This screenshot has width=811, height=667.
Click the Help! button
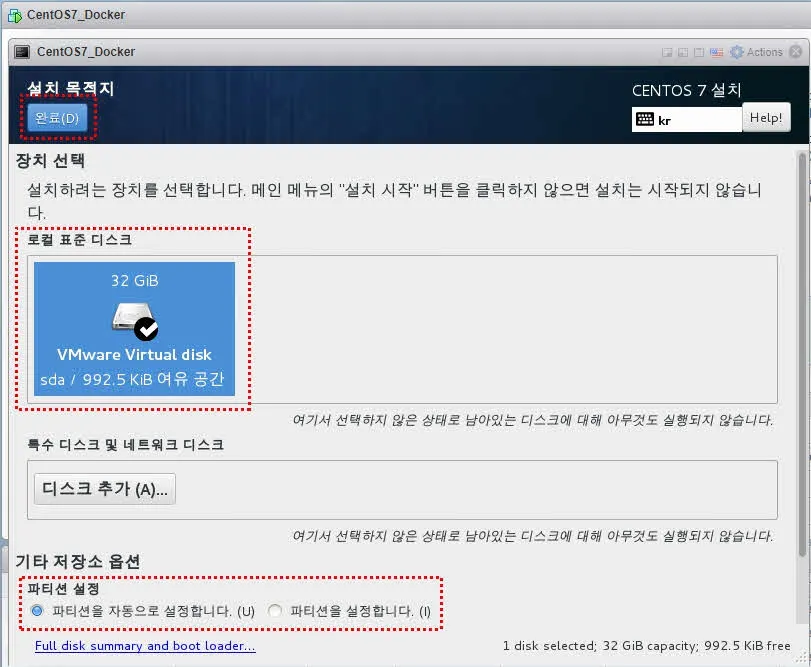pos(766,118)
